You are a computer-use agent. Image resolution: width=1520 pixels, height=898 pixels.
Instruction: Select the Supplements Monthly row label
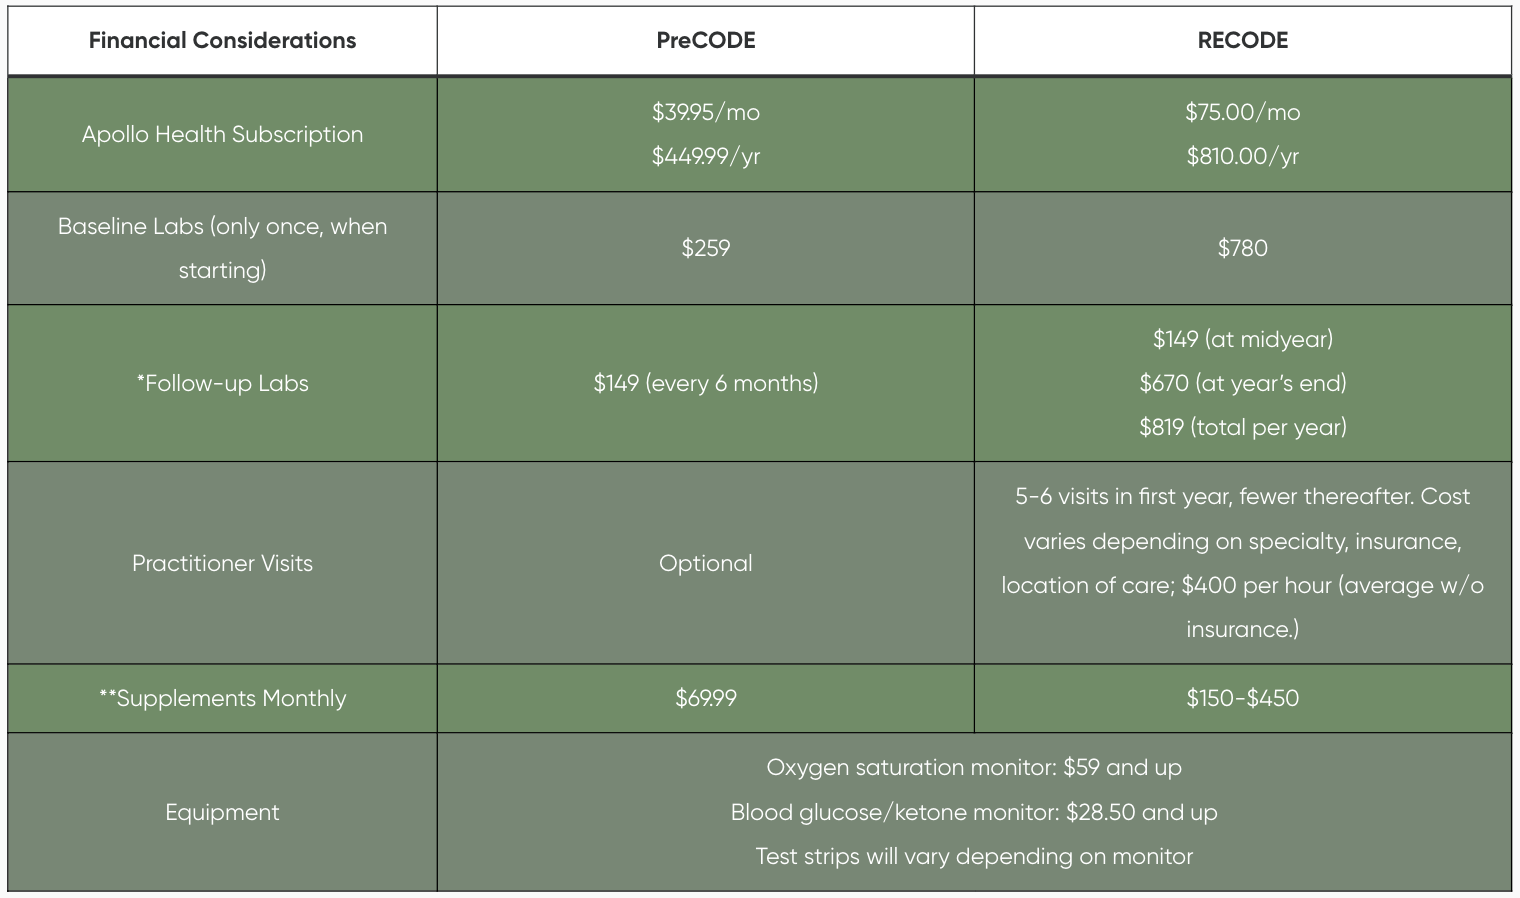click(222, 698)
